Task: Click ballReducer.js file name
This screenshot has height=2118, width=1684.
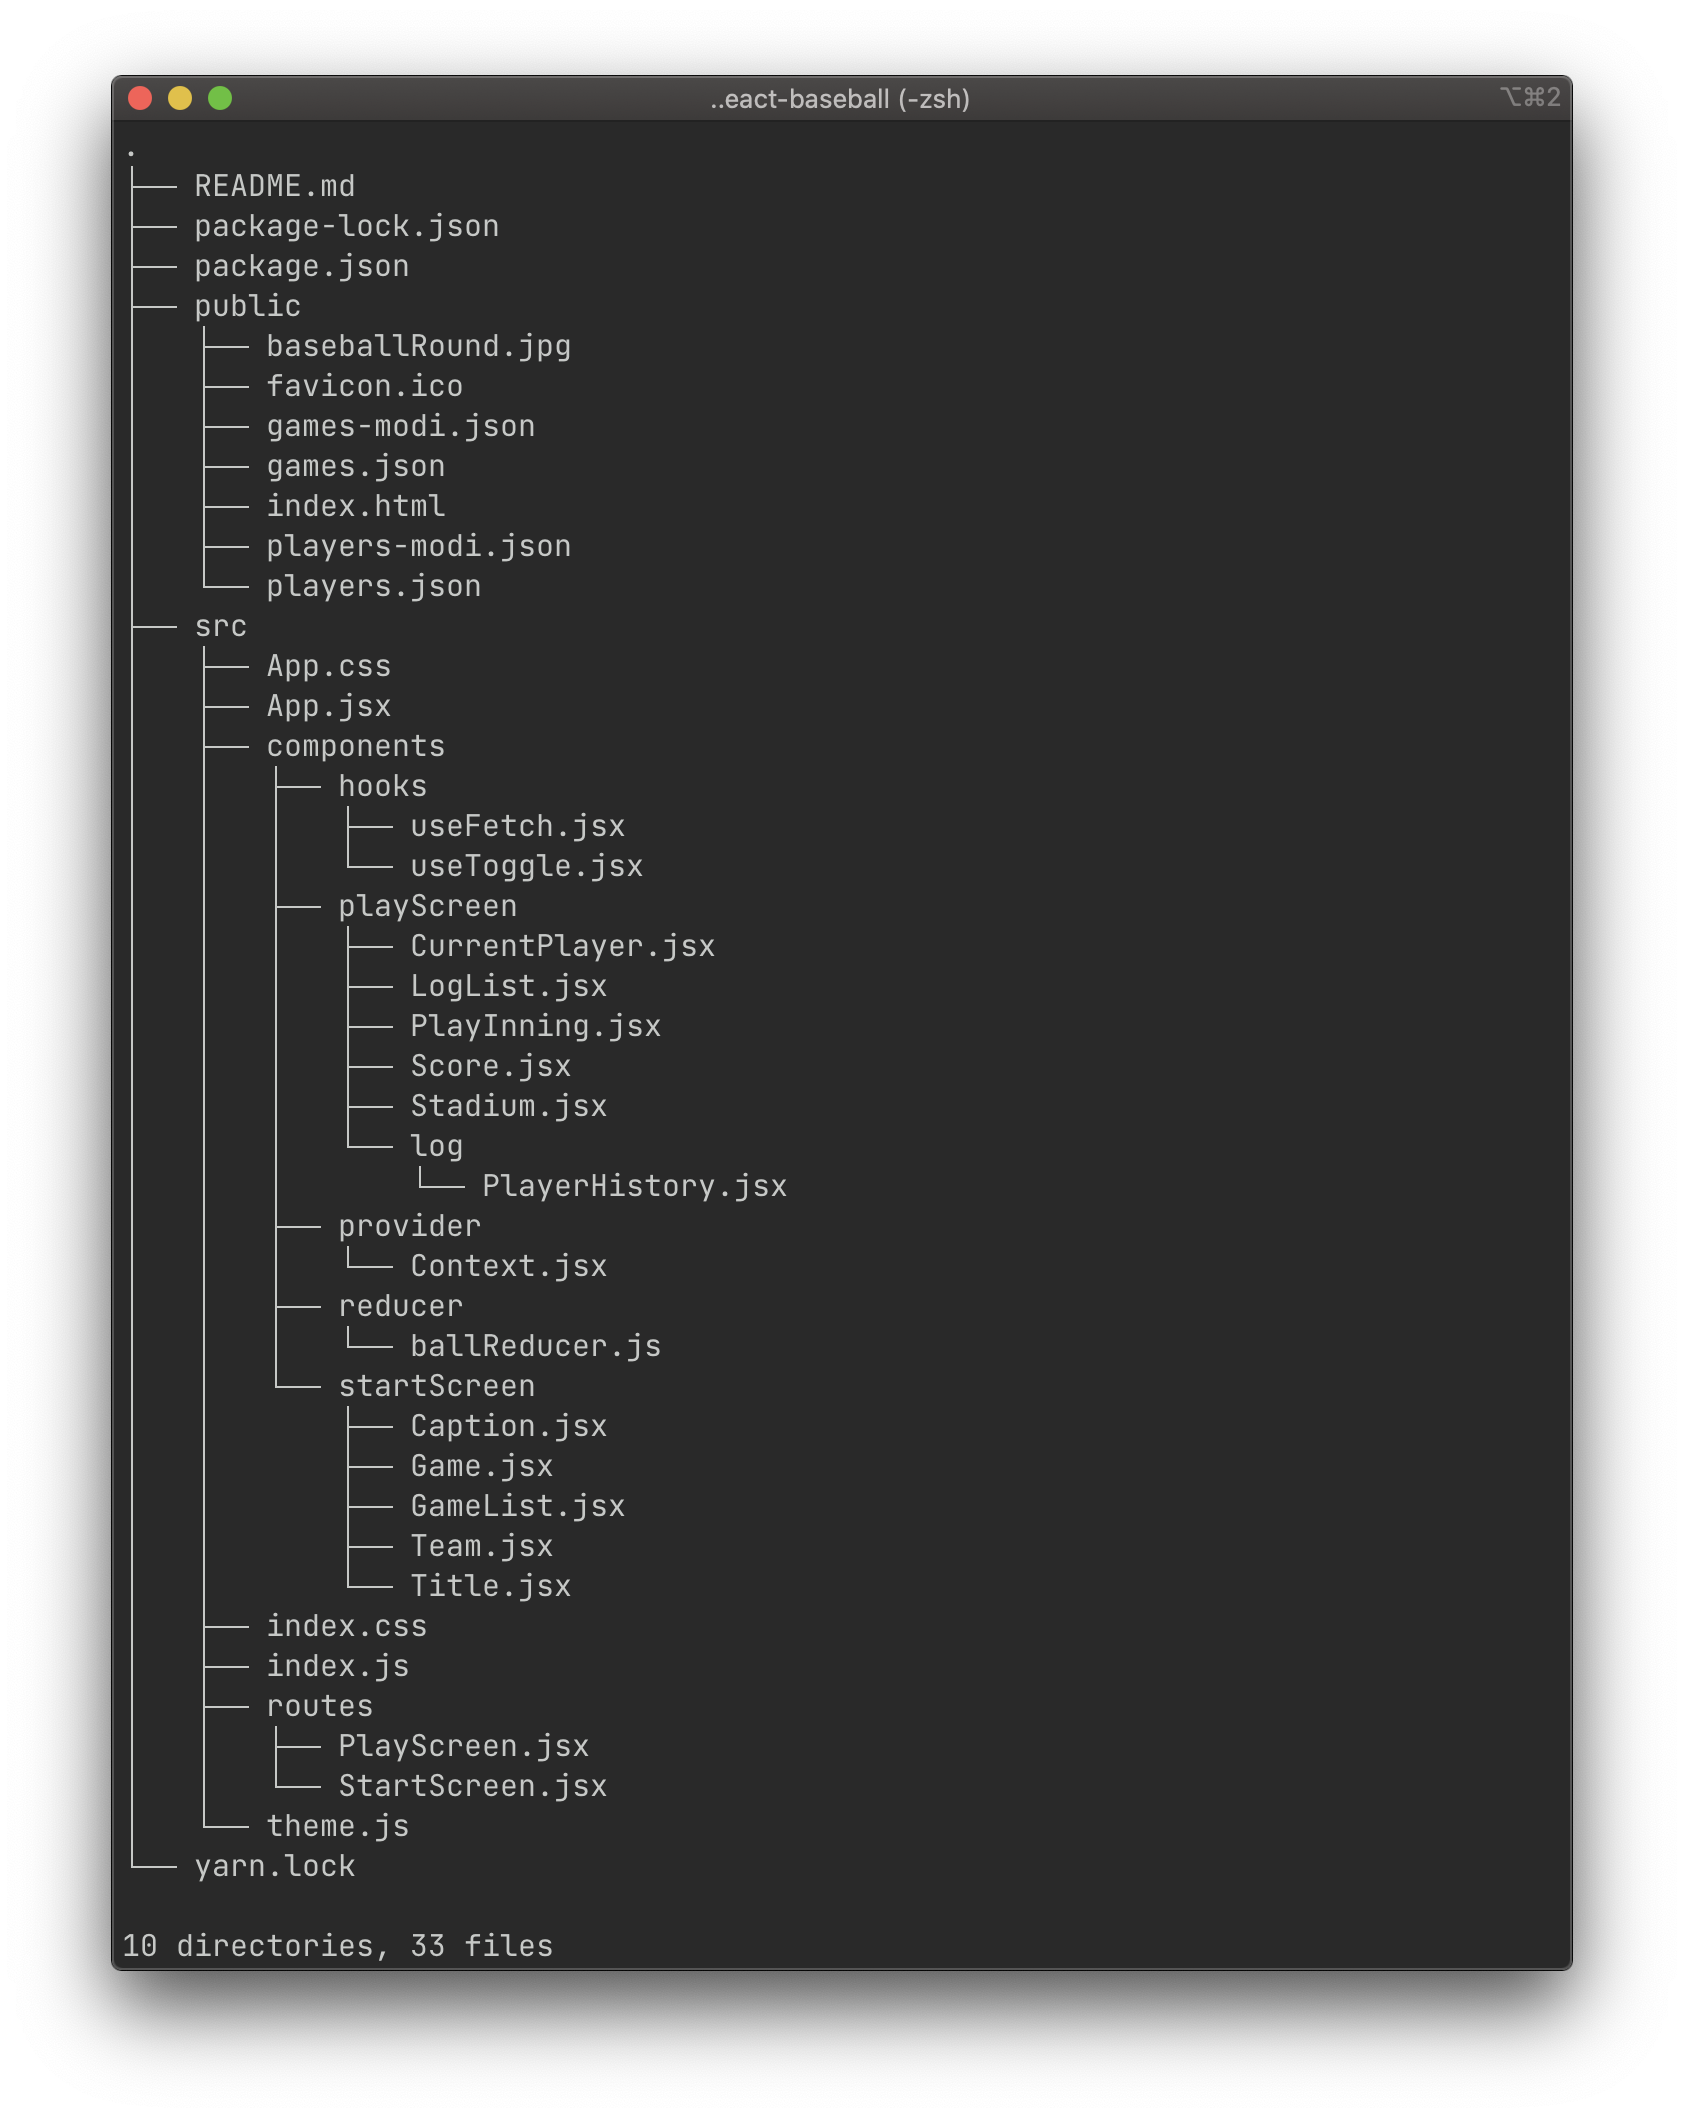Action: [x=536, y=1346]
